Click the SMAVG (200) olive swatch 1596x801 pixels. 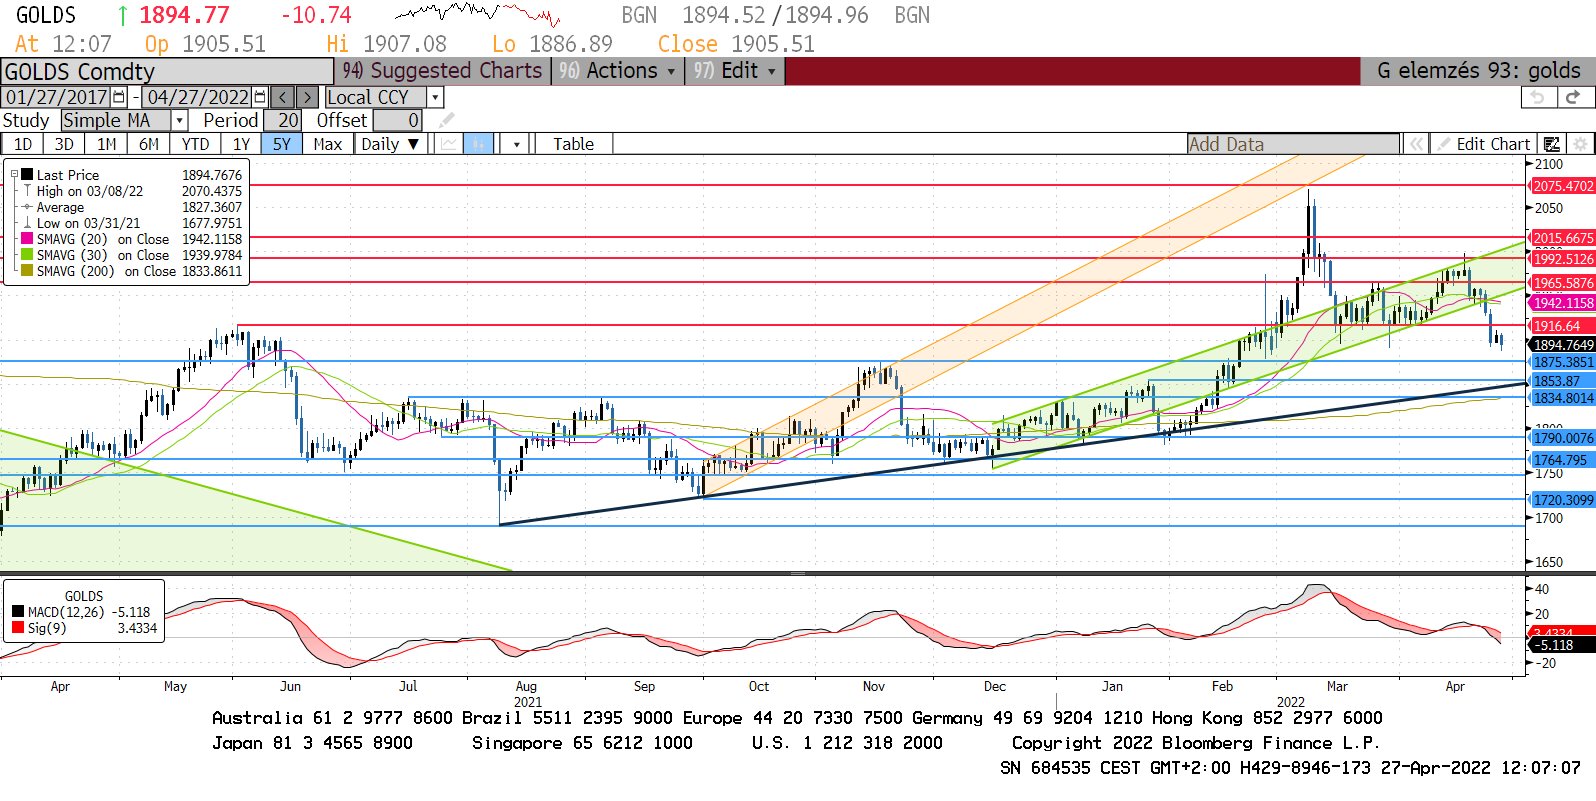27,271
